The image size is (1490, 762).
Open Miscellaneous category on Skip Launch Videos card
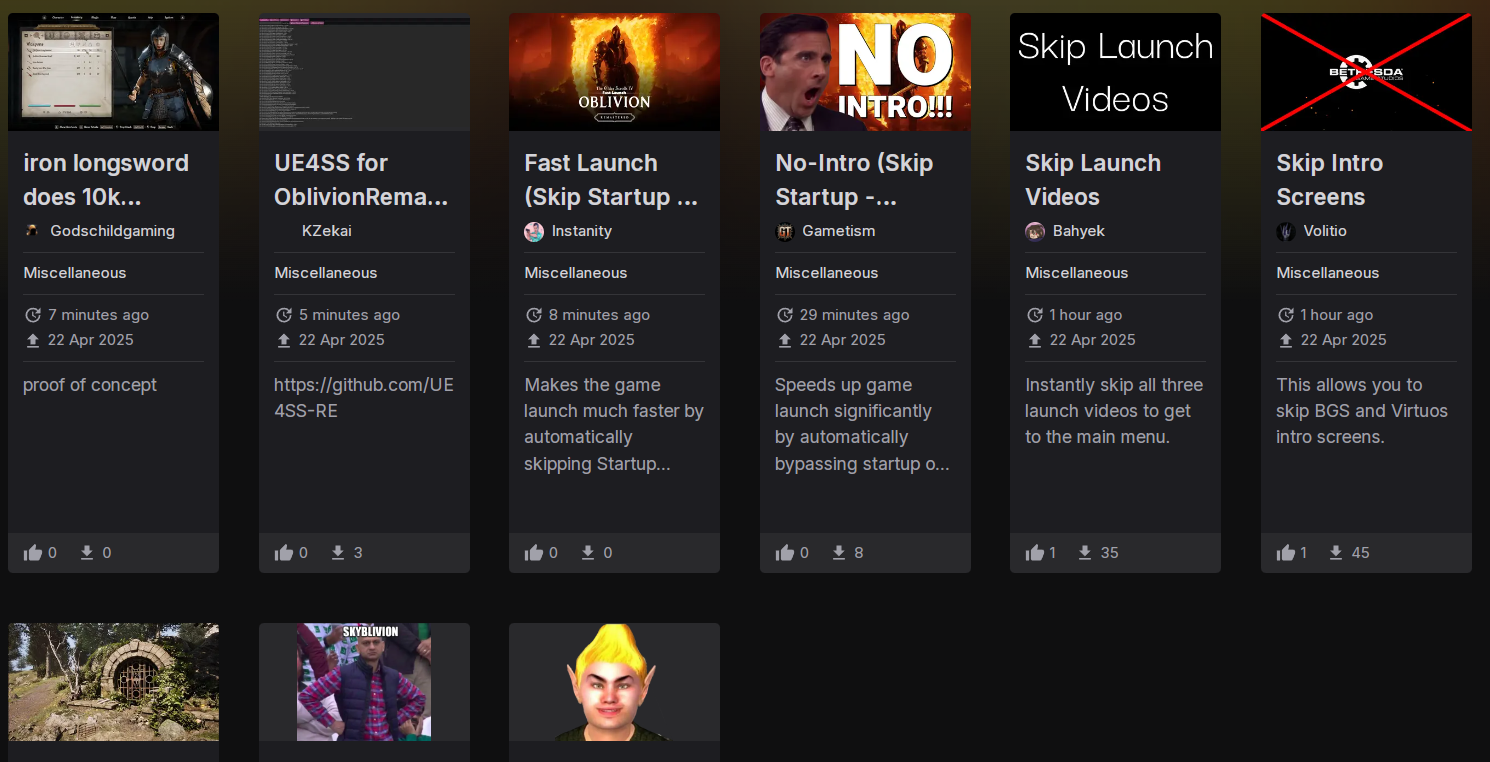point(1077,273)
